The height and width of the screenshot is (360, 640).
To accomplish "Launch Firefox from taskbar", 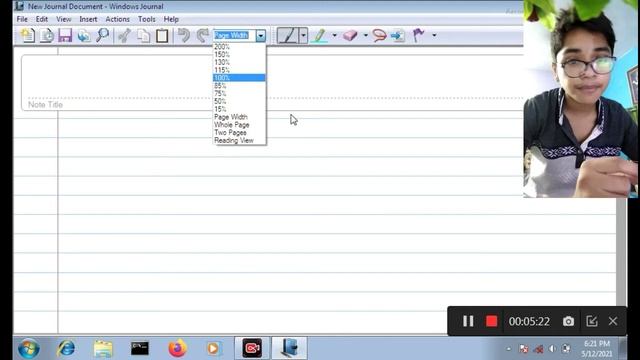I will coord(177,349).
